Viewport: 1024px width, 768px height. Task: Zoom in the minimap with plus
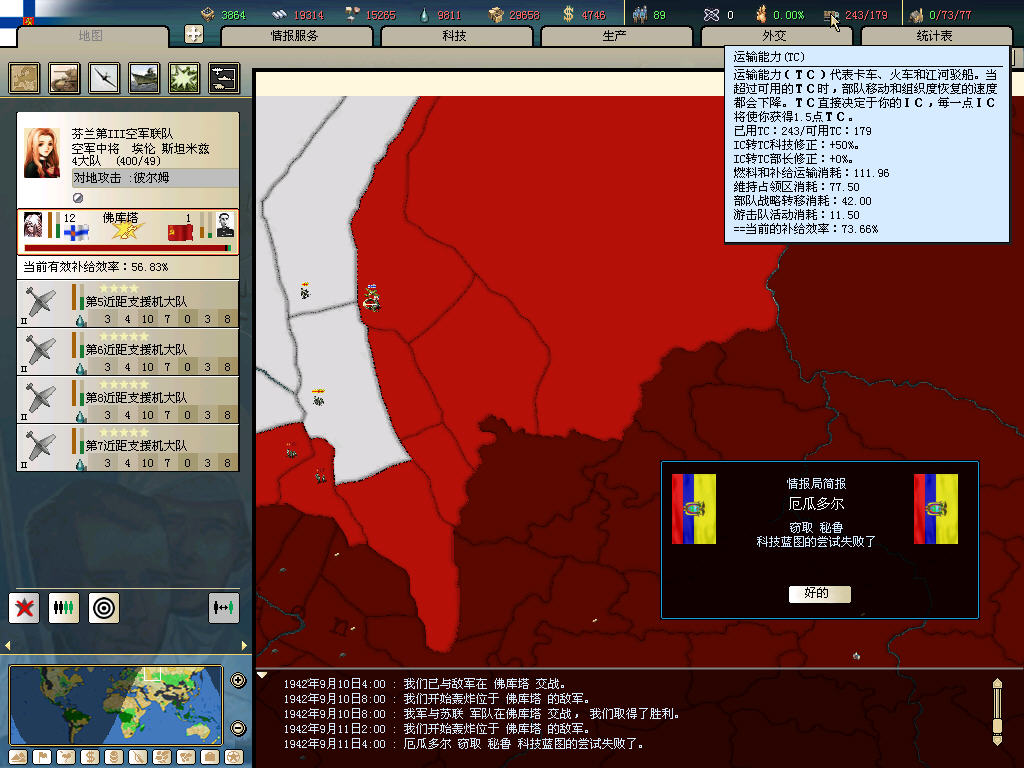(238, 680)
